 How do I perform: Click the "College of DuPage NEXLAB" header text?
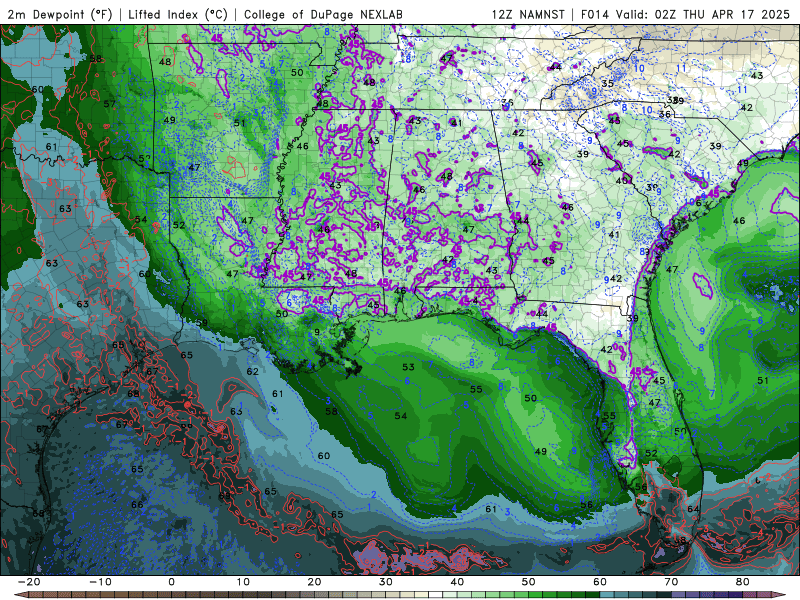323,14
